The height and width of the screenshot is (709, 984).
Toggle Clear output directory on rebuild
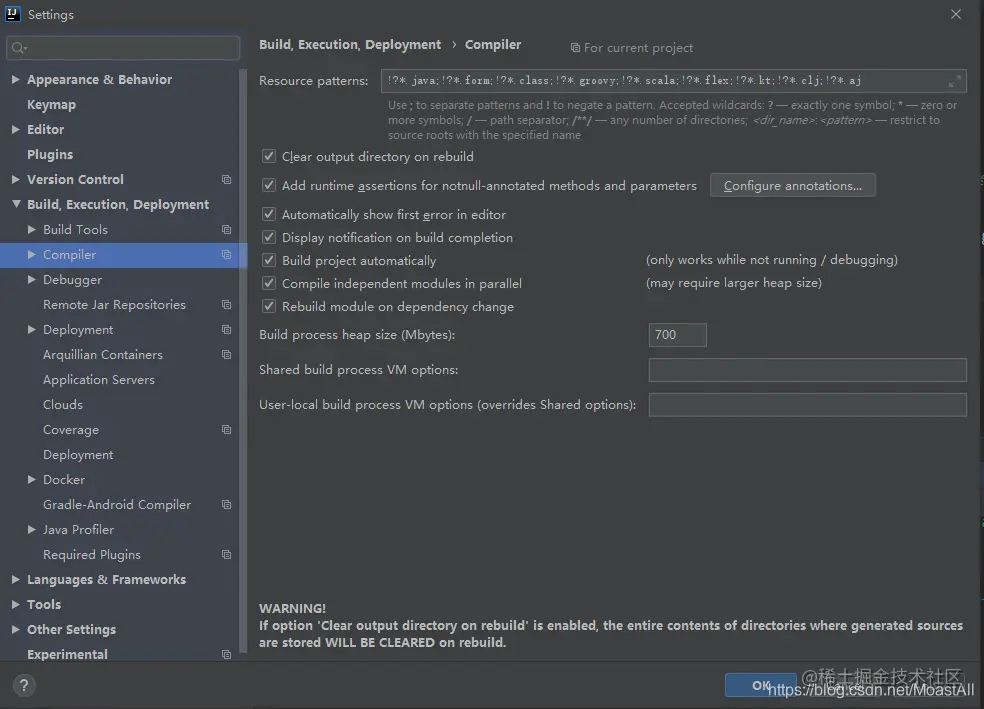click(x=269, y=156)
